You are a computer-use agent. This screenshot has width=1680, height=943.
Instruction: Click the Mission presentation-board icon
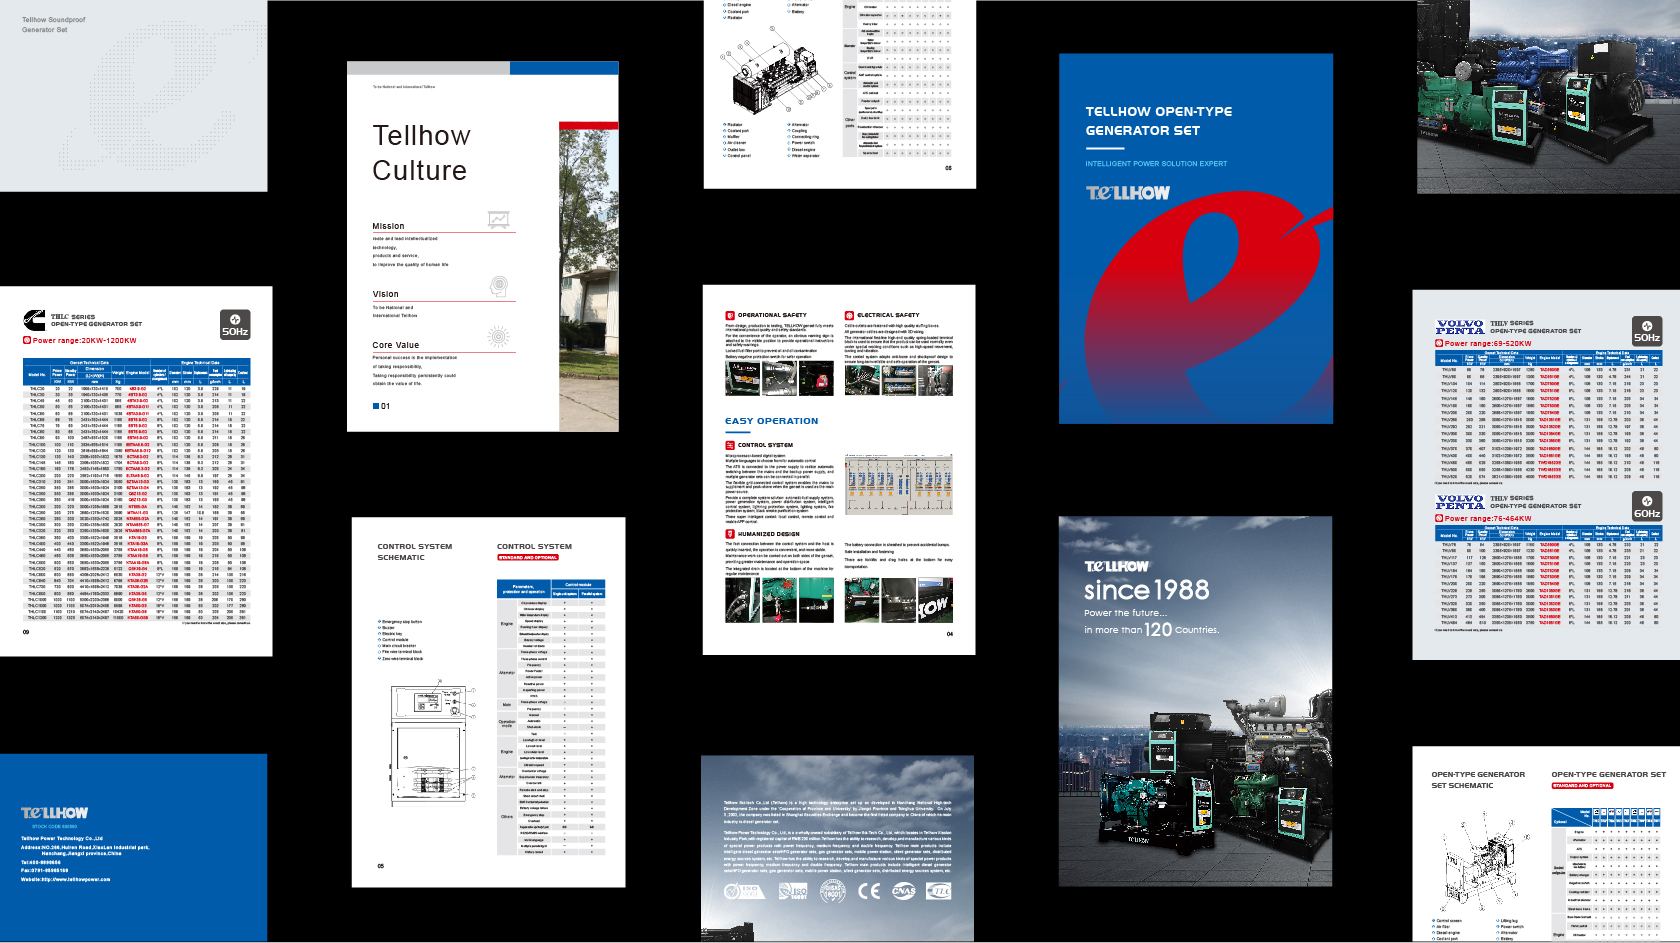(x=498, y=219)
